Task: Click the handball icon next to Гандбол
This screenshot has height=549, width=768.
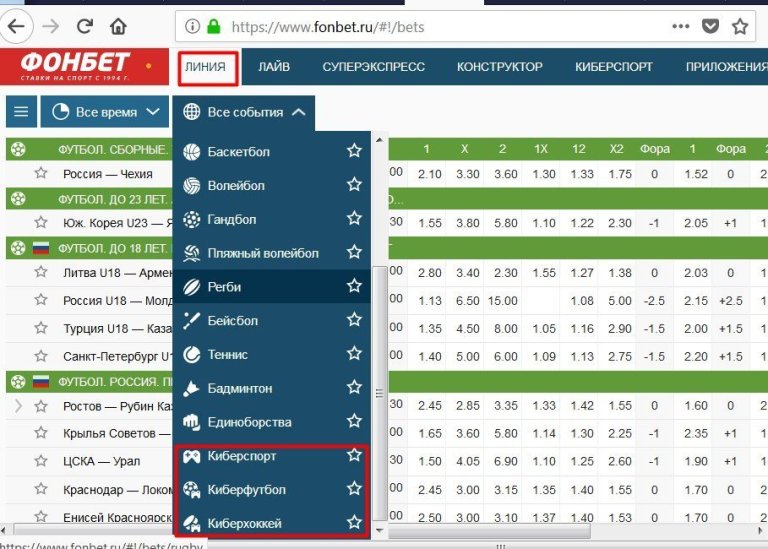Action: (x=192, y=219)
